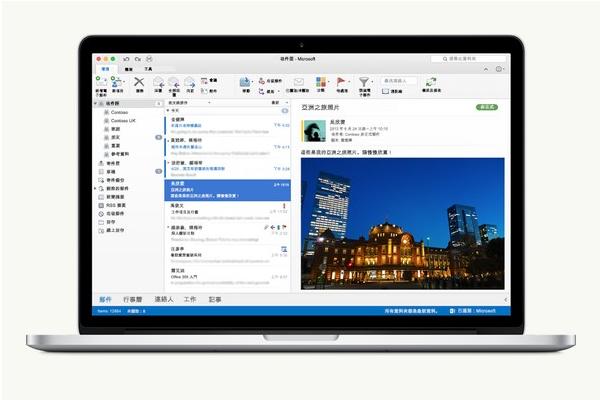The width and height of the screenshot is (600, 400).
Task: Click the Move folder icon in the ribbon
Action: [x=245, y=82]
